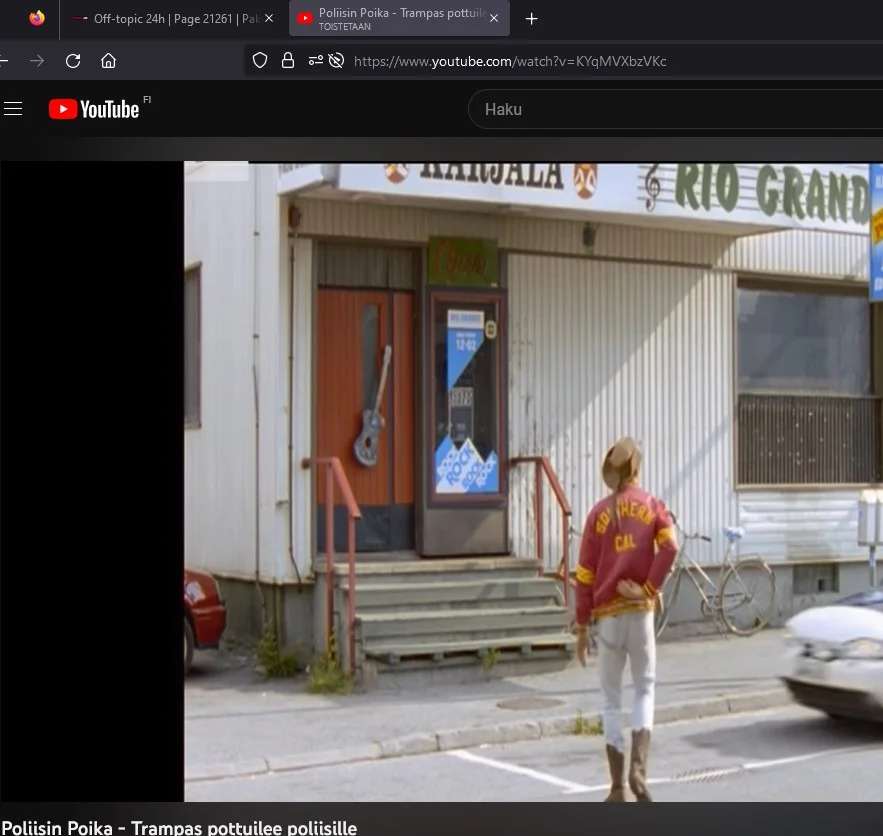Click the blocked autoplay icon in address bar
Viewport: 883px width, 836px height.
point(336,61)
